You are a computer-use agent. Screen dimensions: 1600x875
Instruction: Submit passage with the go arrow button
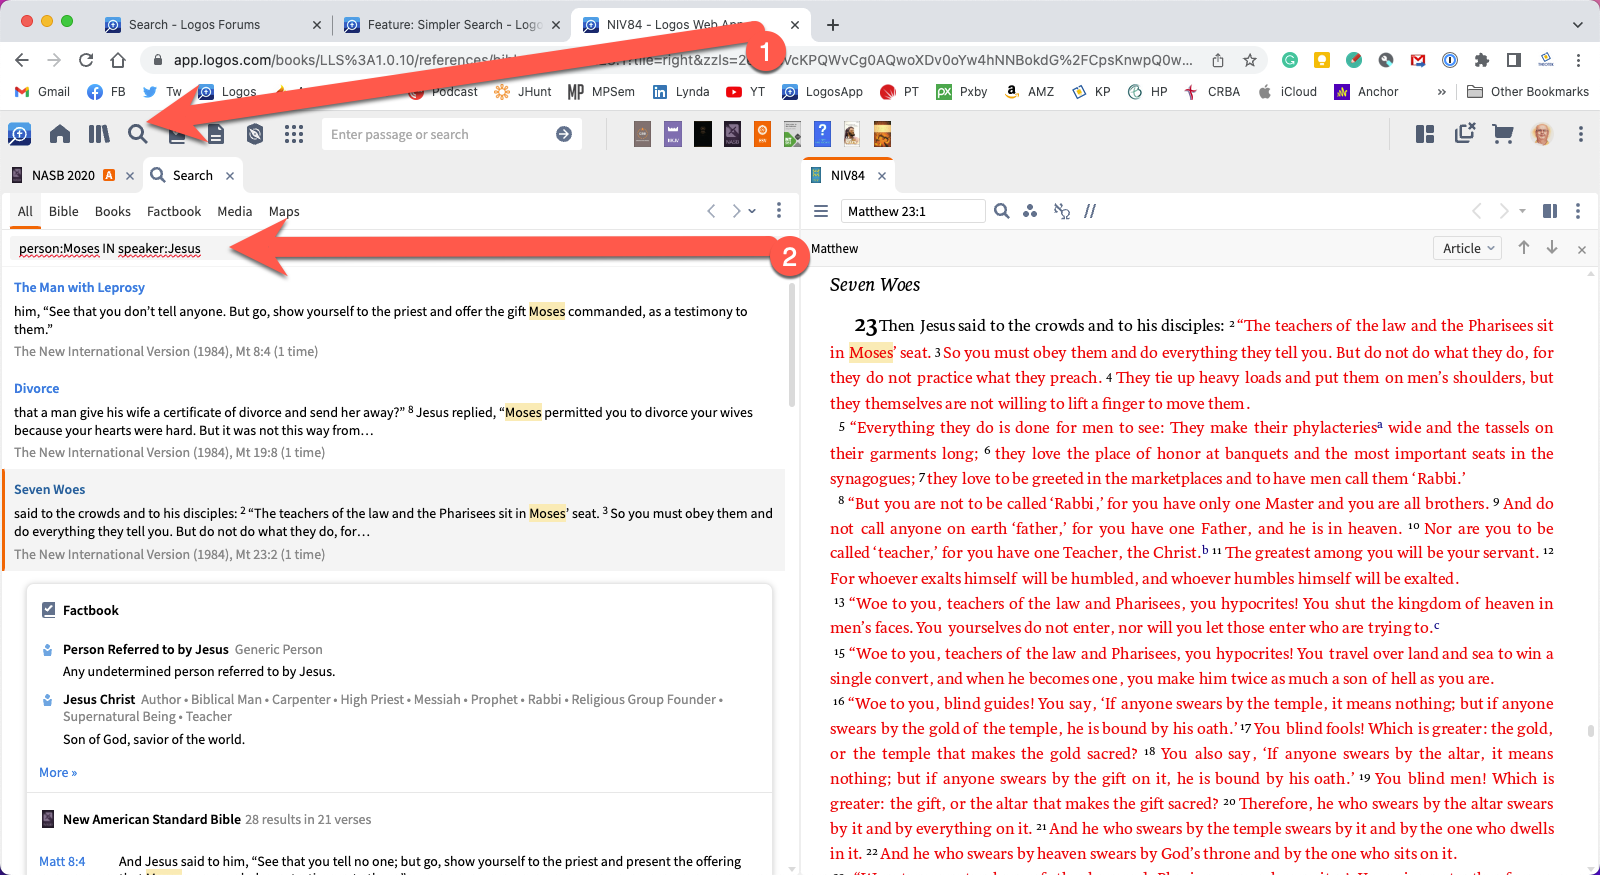564,134
